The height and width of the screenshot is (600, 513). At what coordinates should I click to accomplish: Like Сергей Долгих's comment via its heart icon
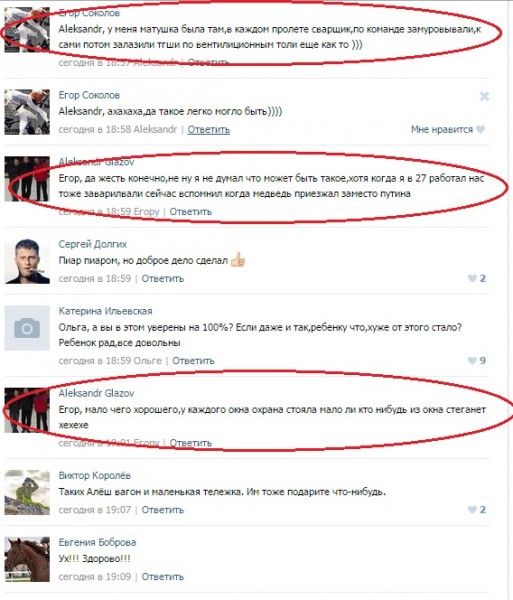click(472, 278)
